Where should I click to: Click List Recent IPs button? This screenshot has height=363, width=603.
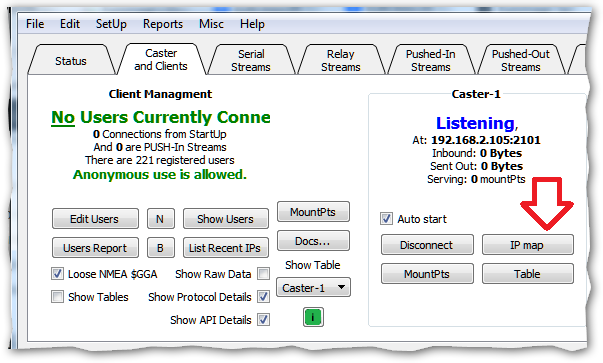[x=225, y=248]
